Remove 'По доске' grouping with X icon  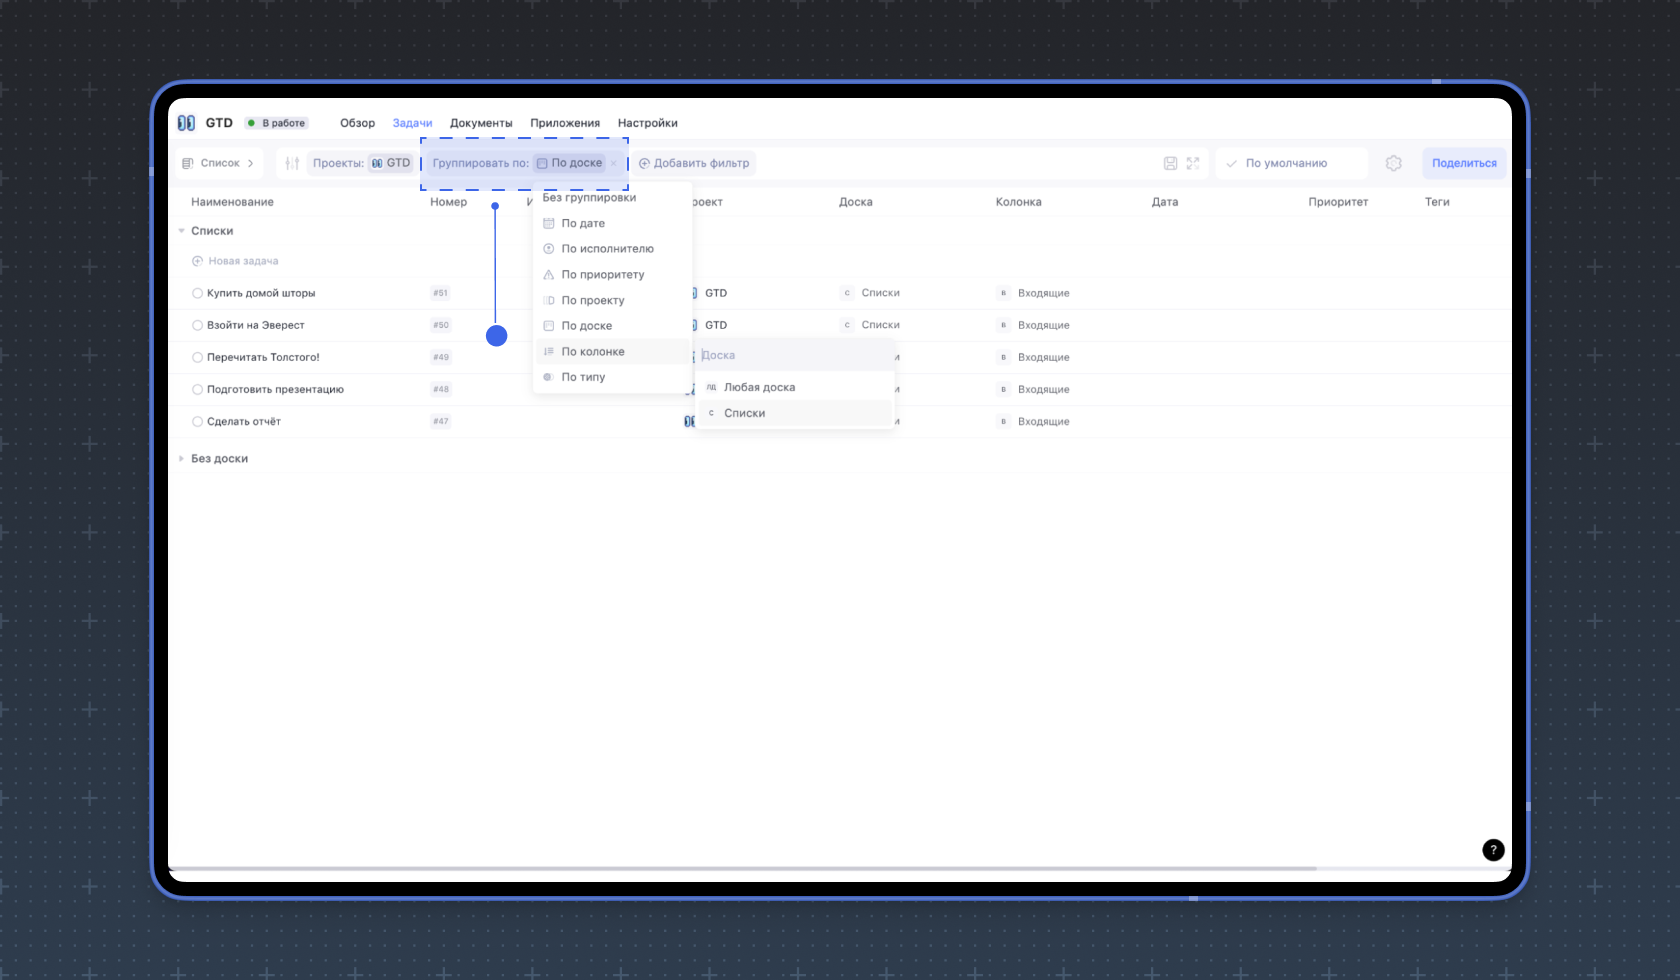614,163
